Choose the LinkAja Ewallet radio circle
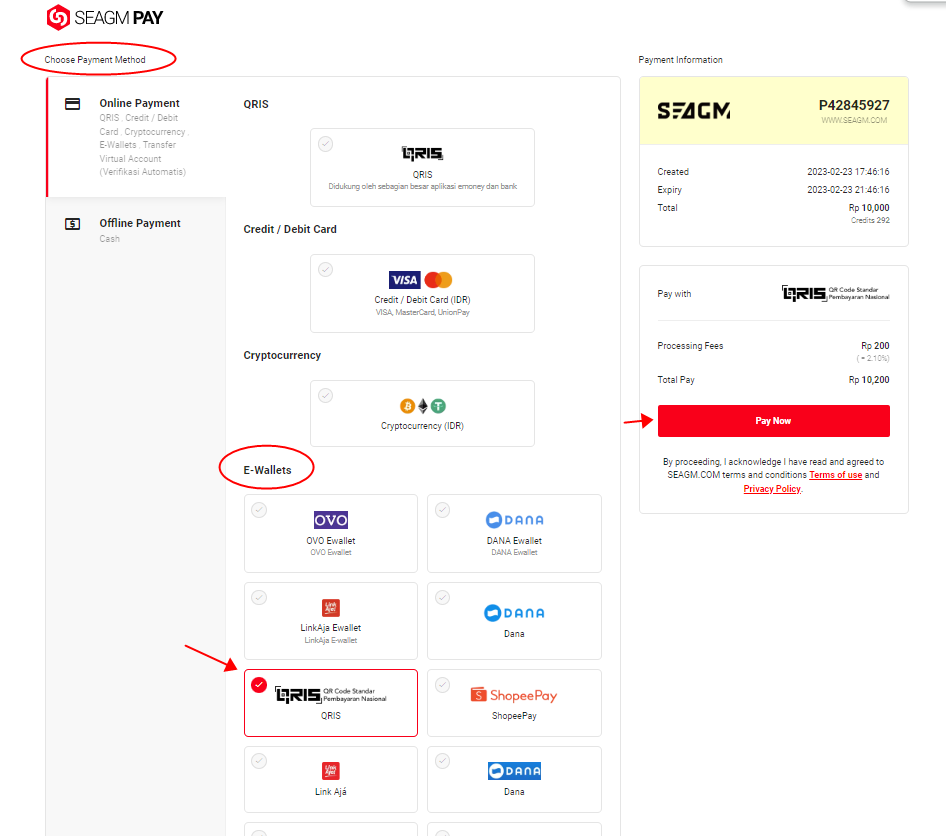The image size is (946, 836). (259, 598)
